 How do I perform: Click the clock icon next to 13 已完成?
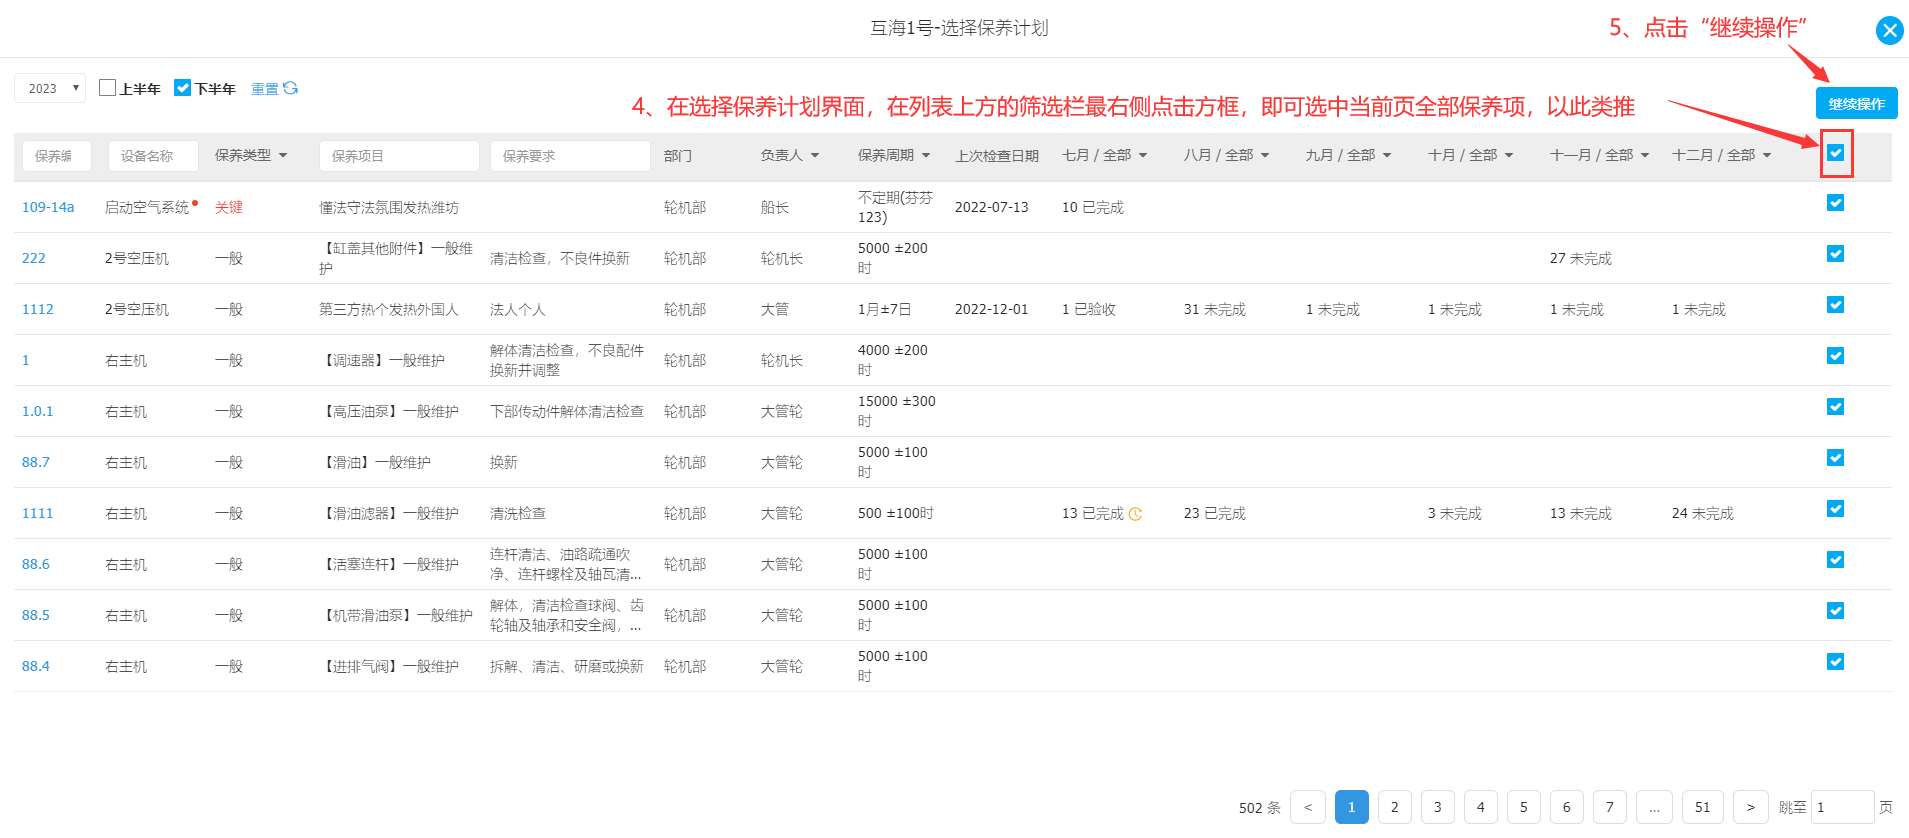[1135, 514]
